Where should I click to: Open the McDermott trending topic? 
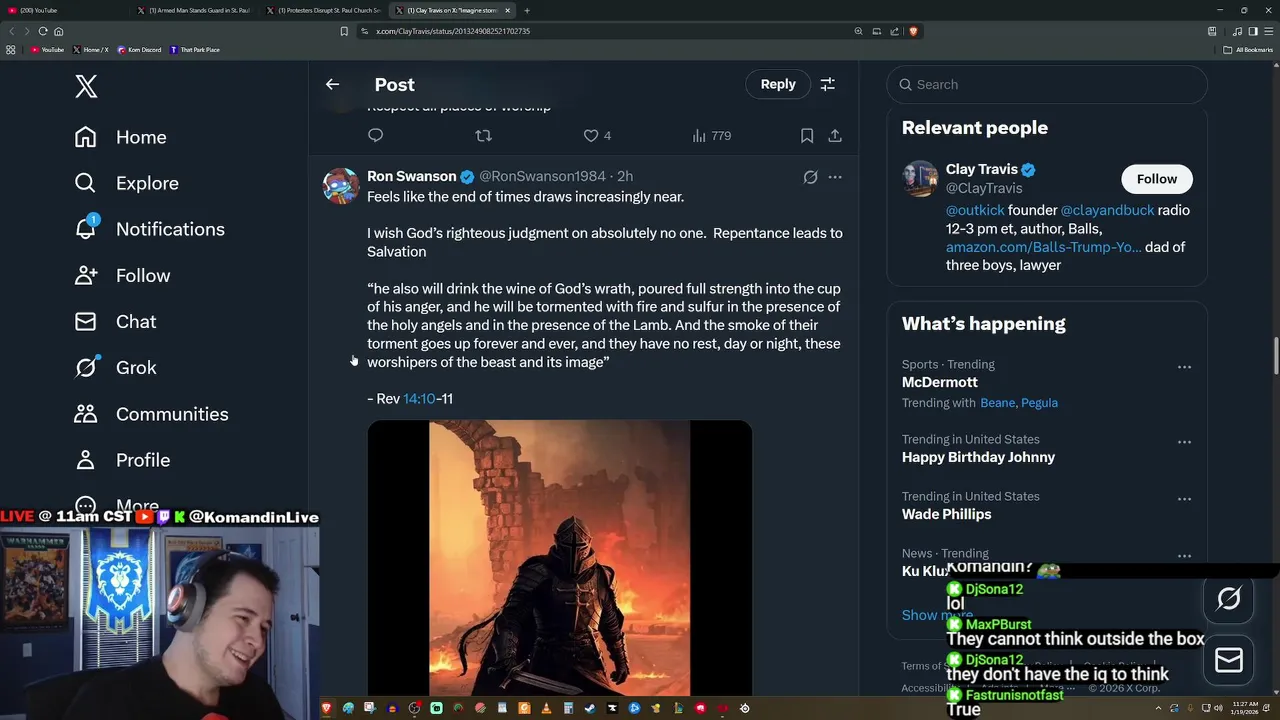point(940,382)
